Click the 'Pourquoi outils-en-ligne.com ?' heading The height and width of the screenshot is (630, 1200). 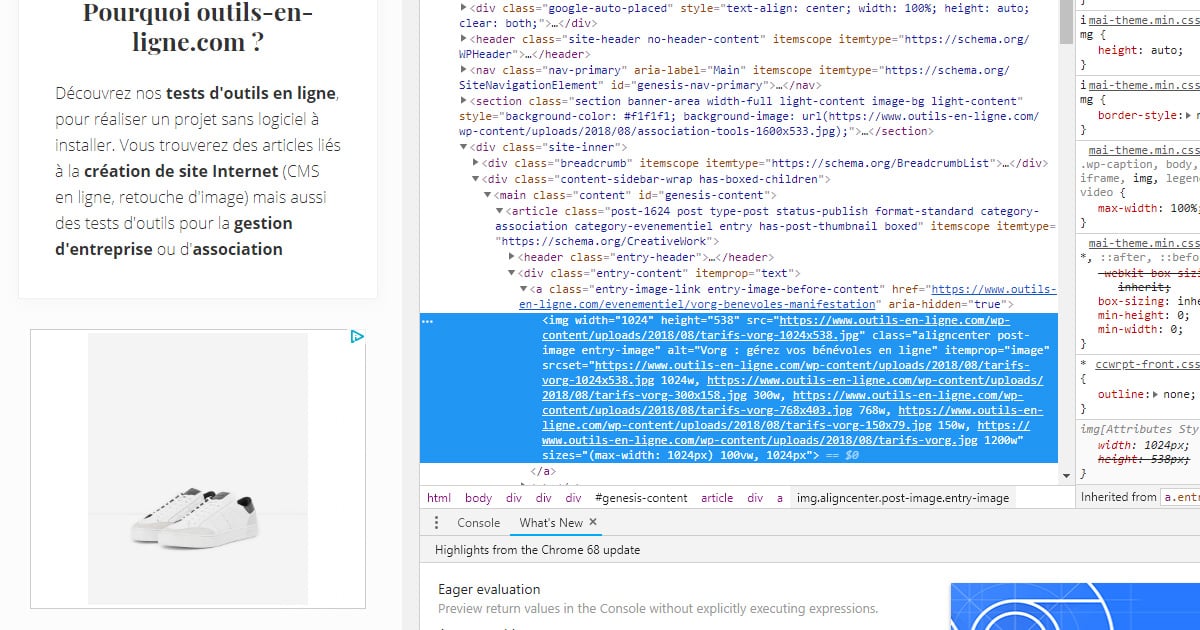pos(197,28)
